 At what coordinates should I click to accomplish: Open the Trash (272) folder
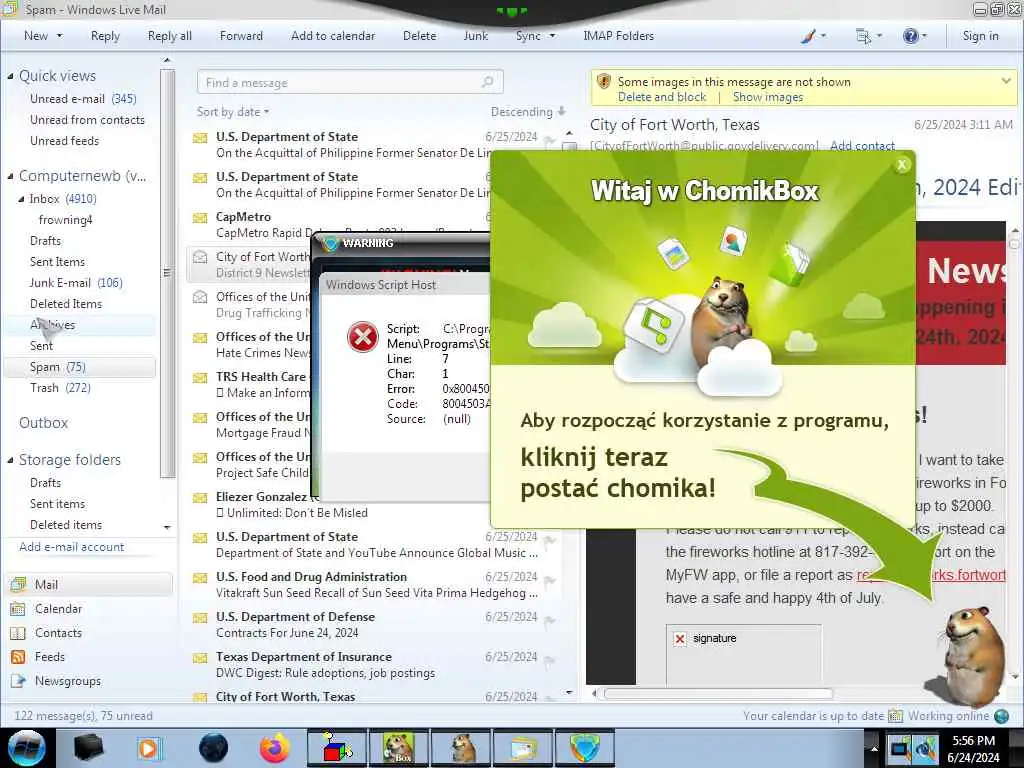[x=60, y=388]
